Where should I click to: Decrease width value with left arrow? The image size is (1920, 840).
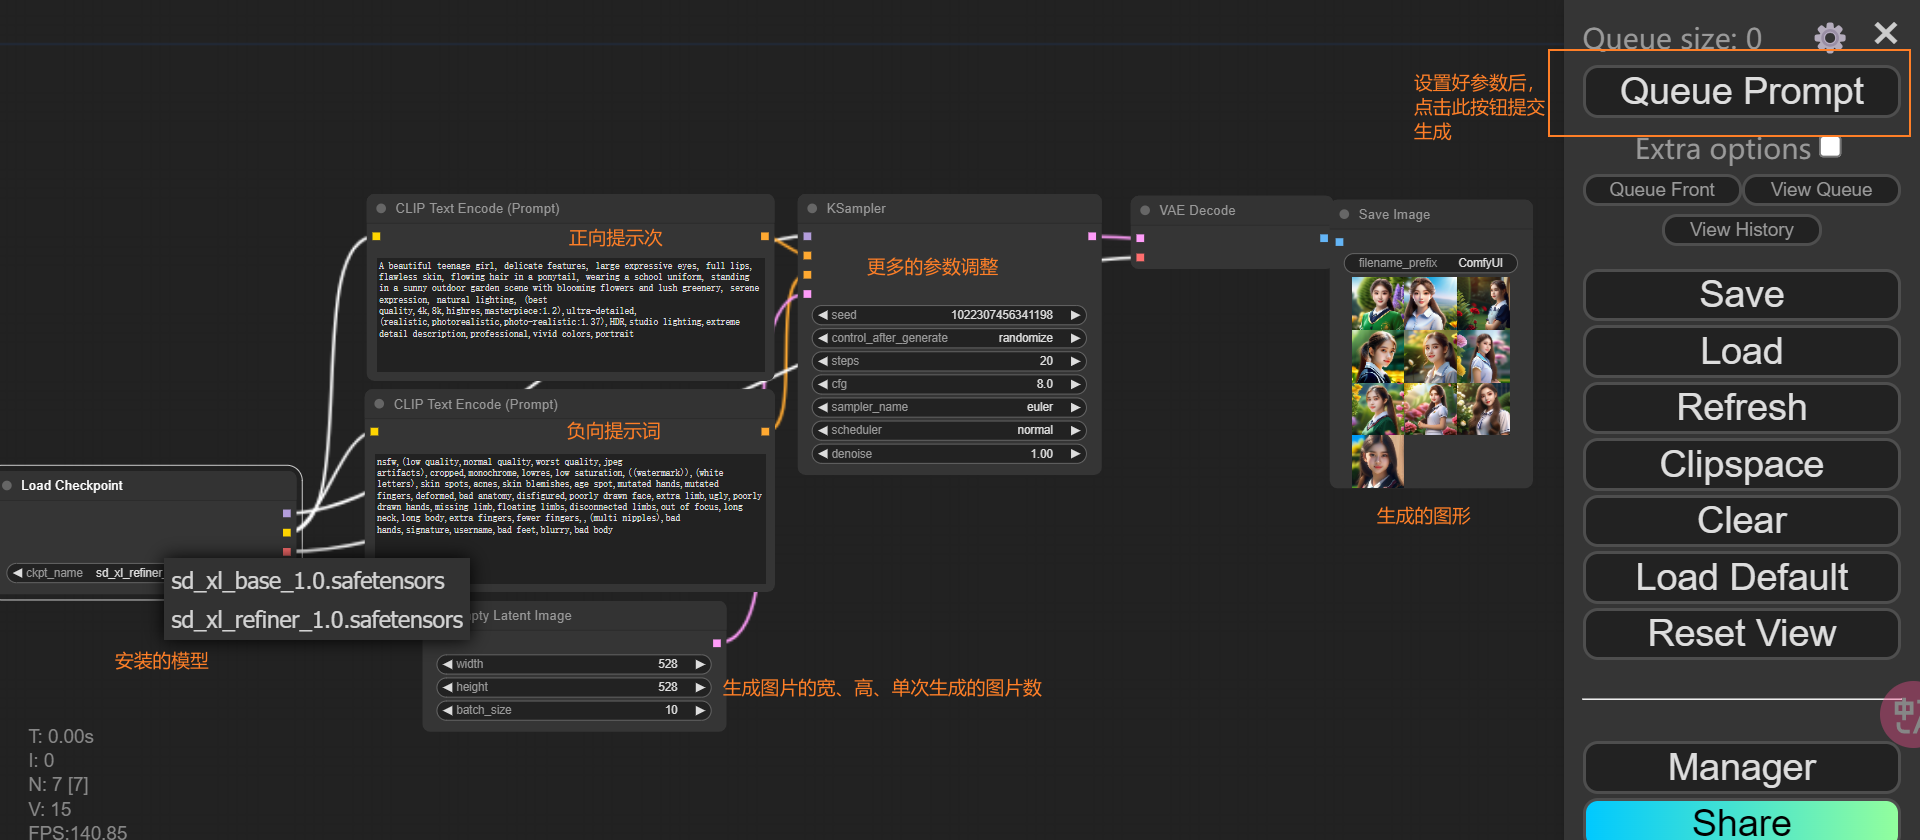point(447,664)
